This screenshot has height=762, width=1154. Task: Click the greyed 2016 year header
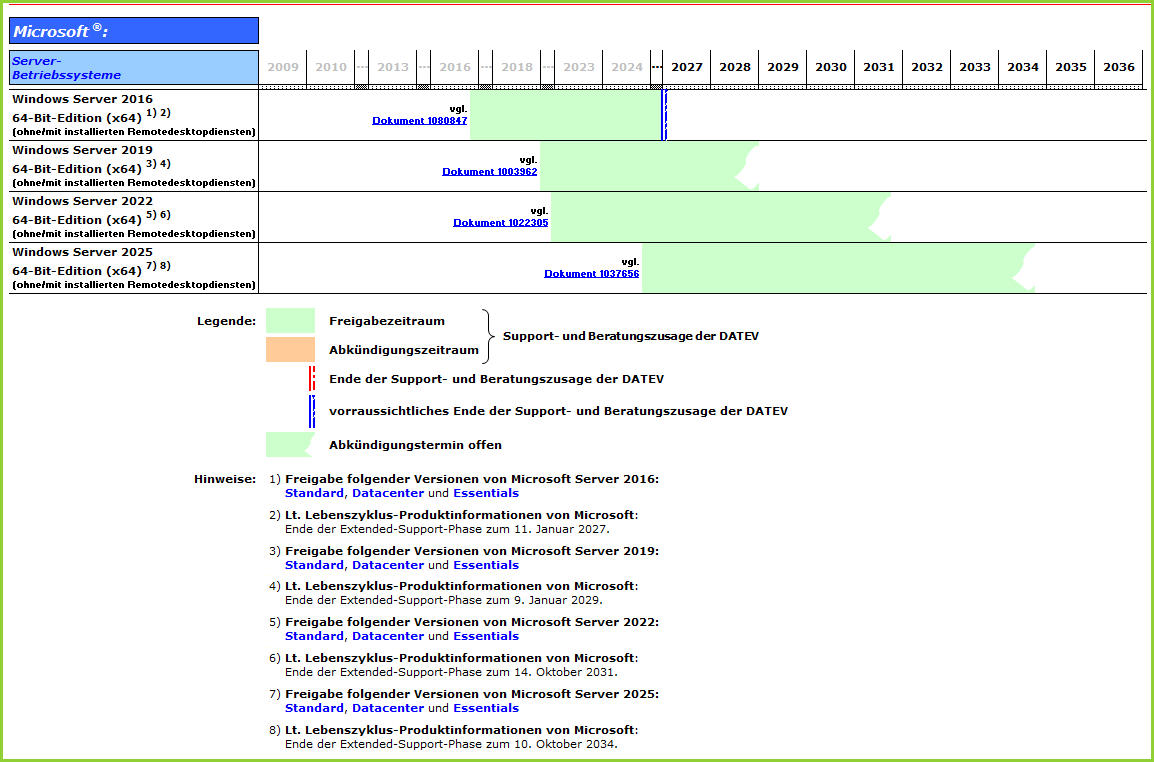pyautogui.click(x=455, y=67)
